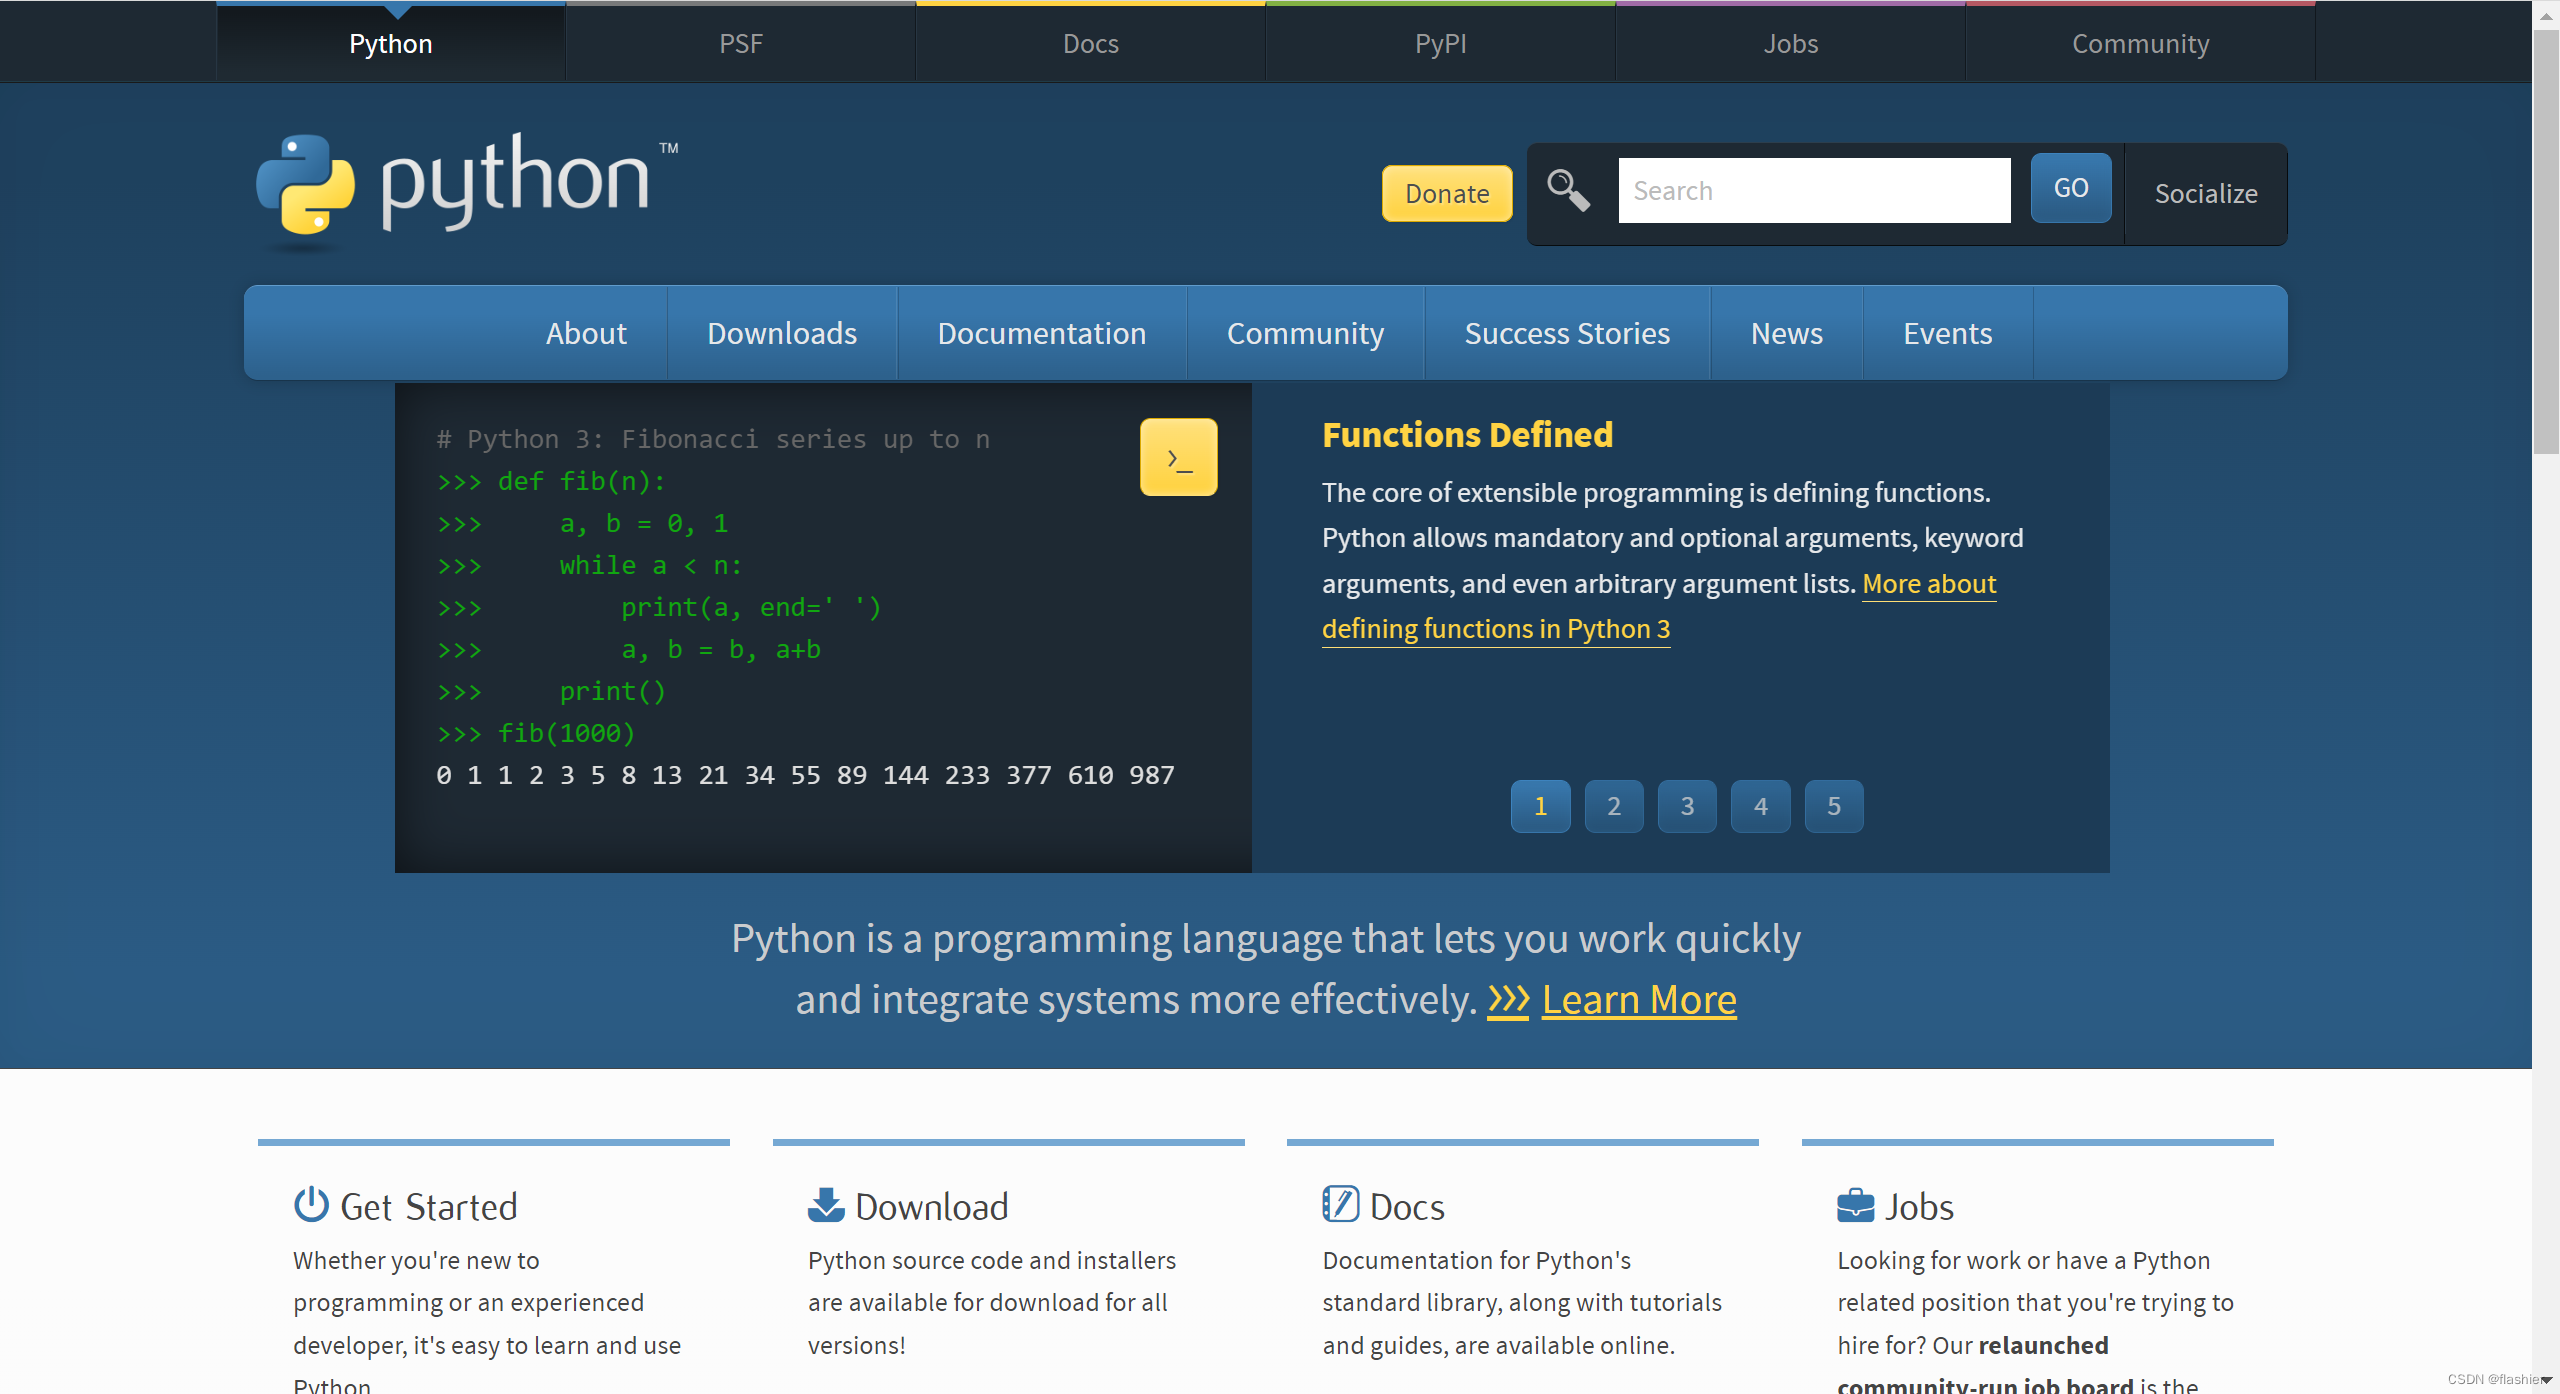Click the Jobs briefcase icon
2560x1394 pixels.
point(1855,1205)
